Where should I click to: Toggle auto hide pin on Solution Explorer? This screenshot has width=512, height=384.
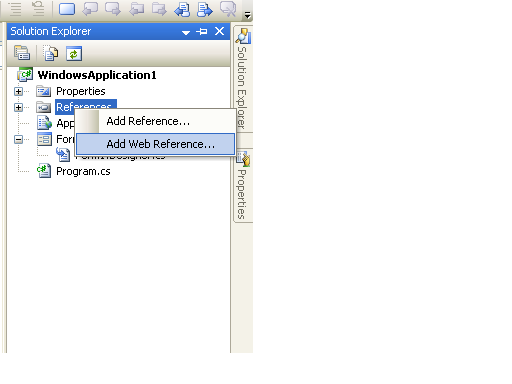pos(202,31)
